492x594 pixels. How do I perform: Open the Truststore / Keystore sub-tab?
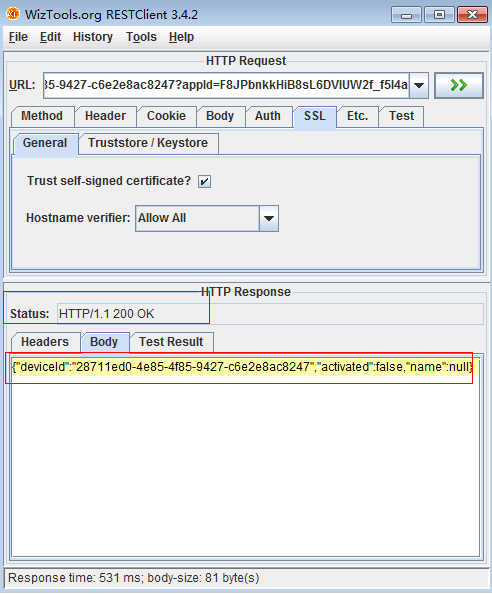[x=148, y=143]
